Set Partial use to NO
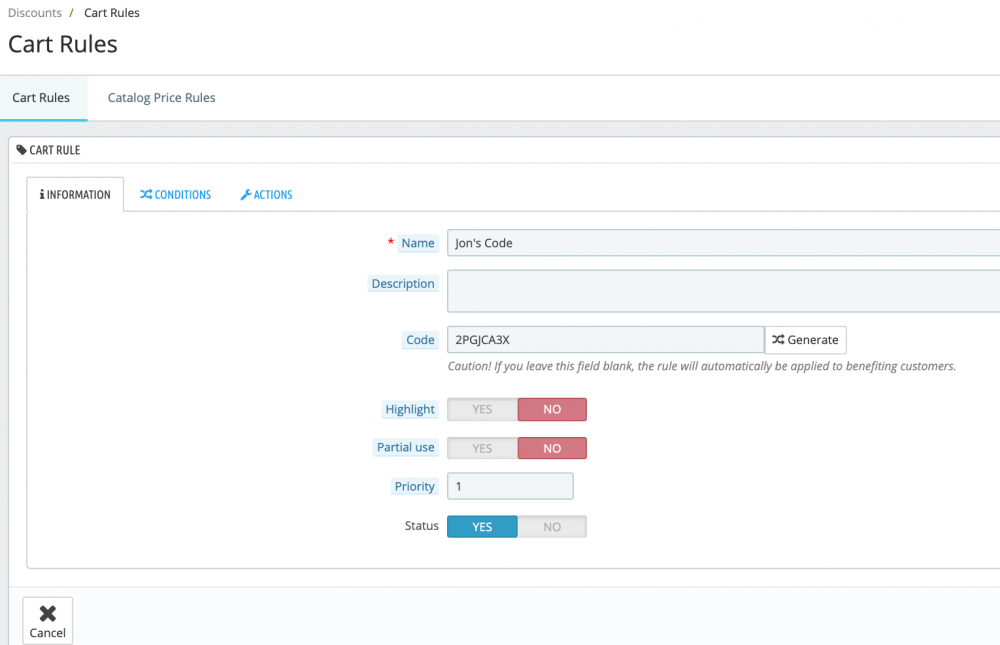Screen dimensions: 1000x645 pos(552,449)
